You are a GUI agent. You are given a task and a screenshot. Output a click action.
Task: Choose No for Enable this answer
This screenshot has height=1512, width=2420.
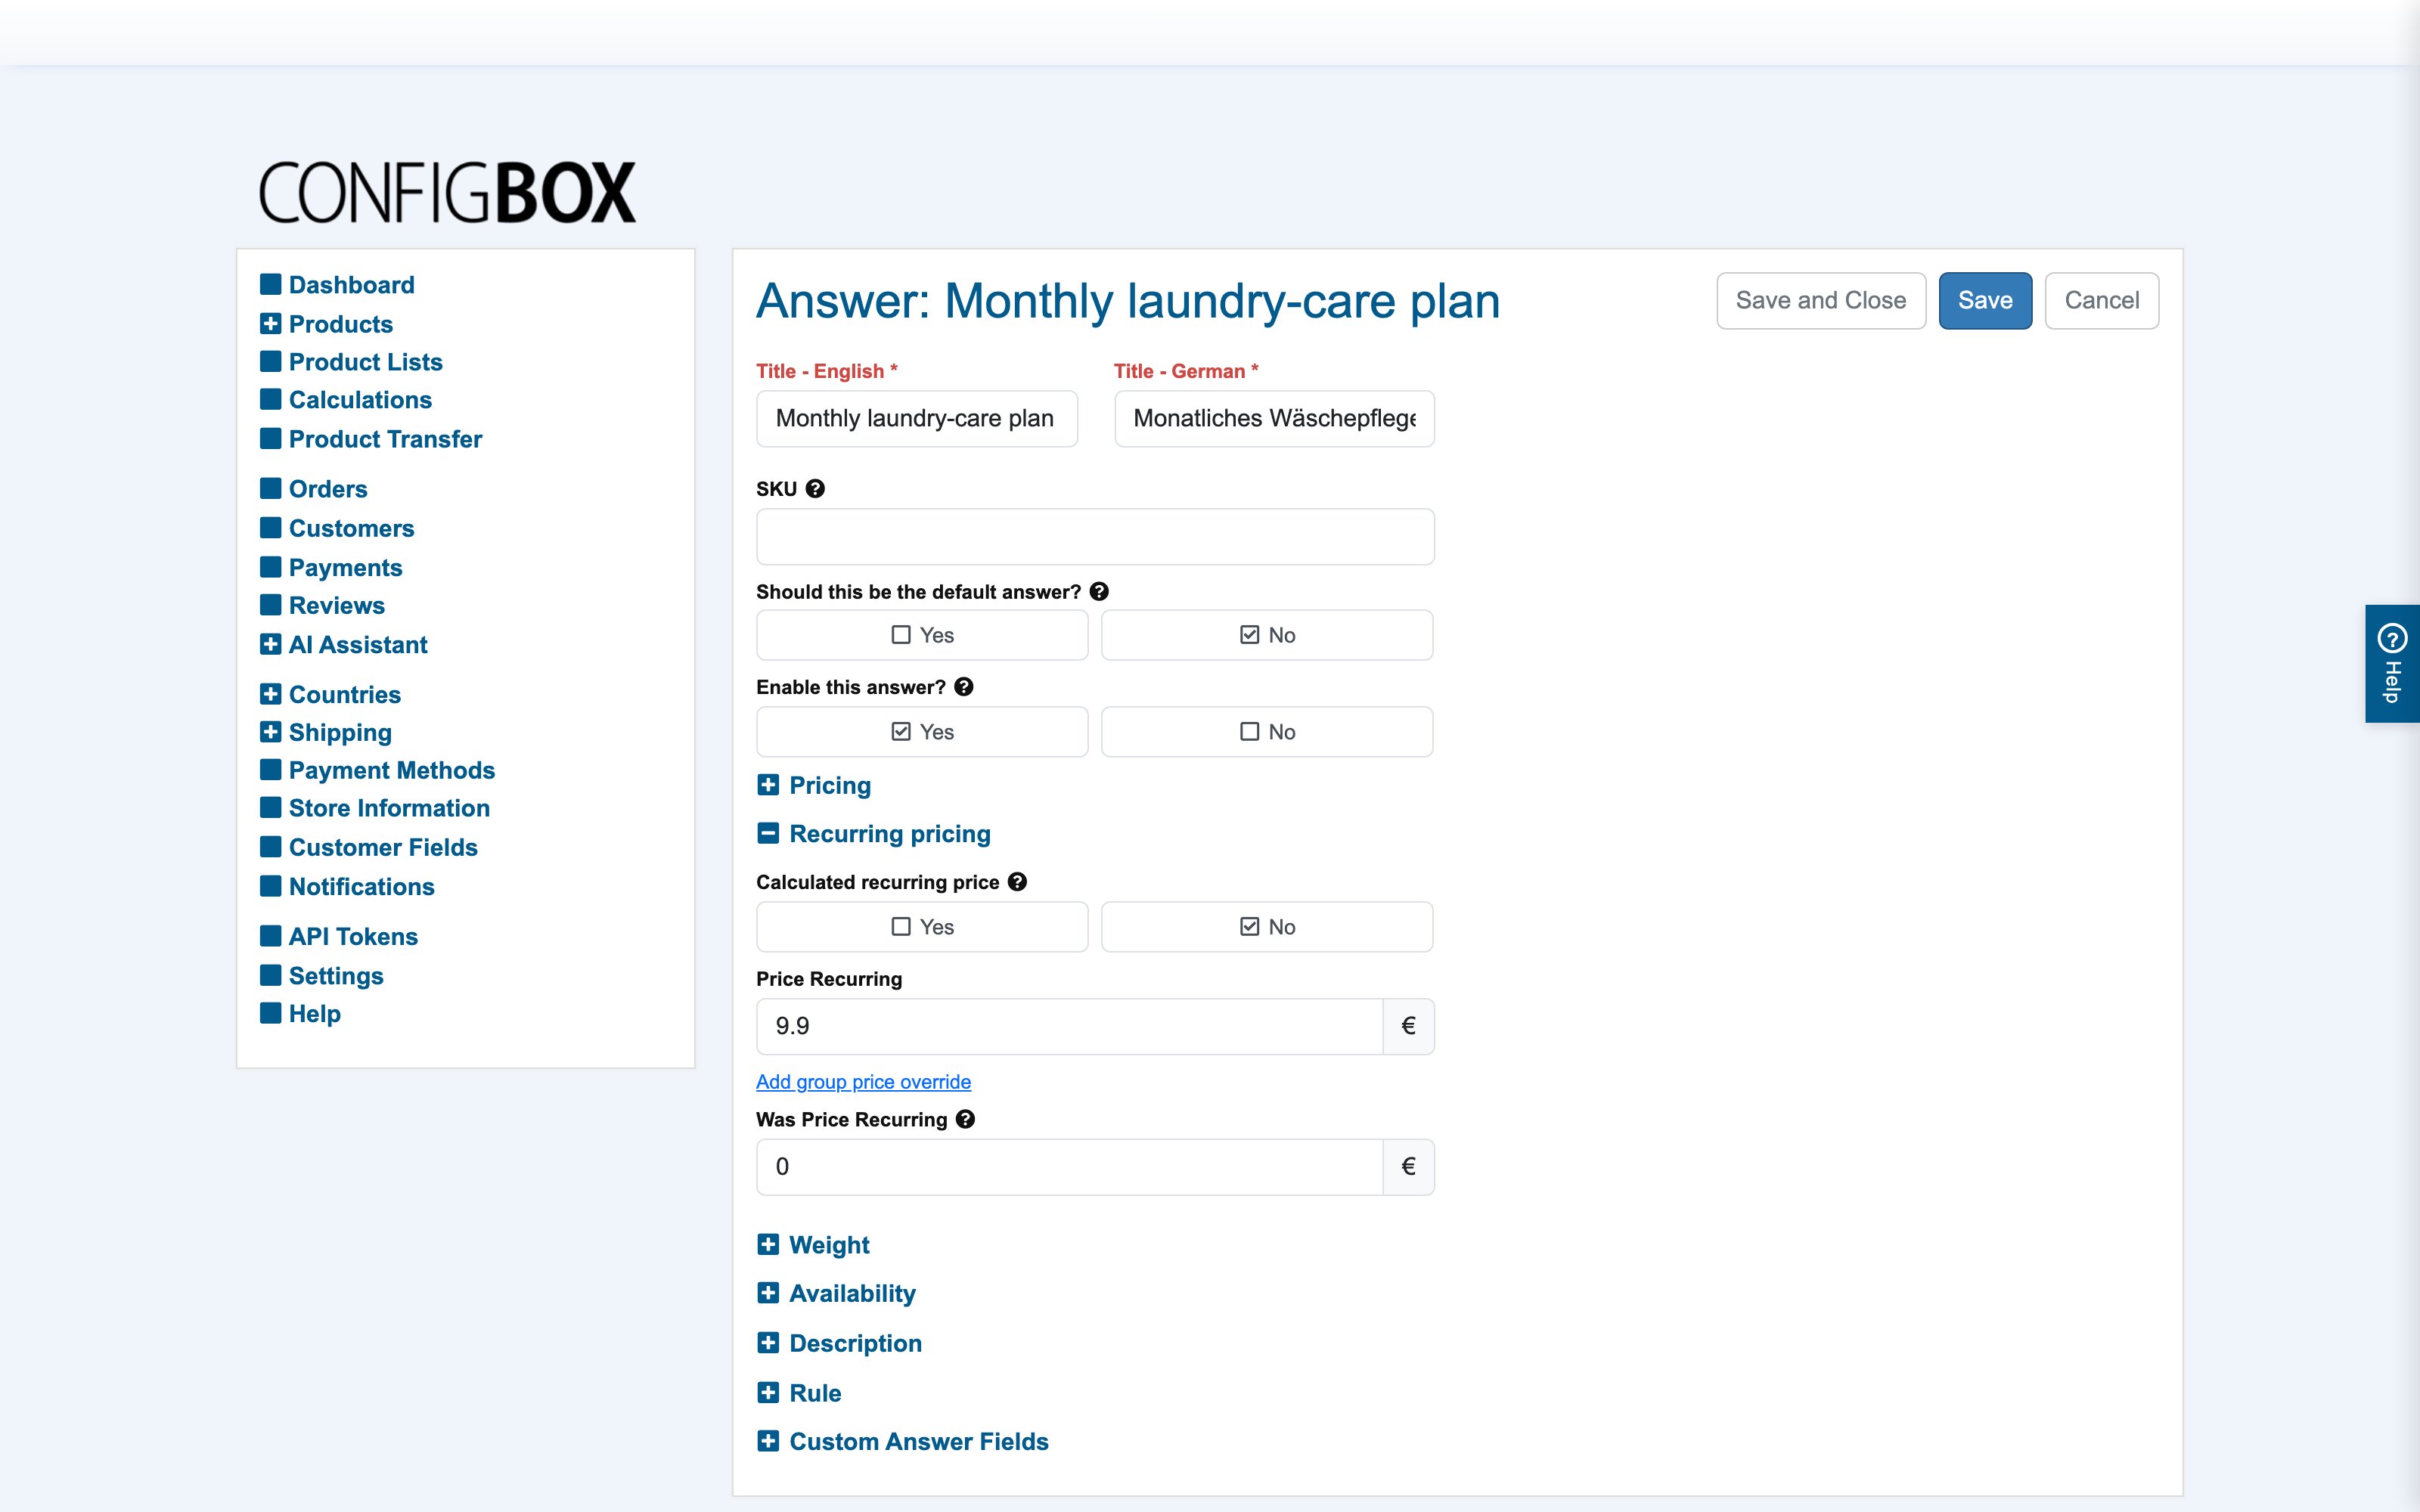pos(1267,732)
